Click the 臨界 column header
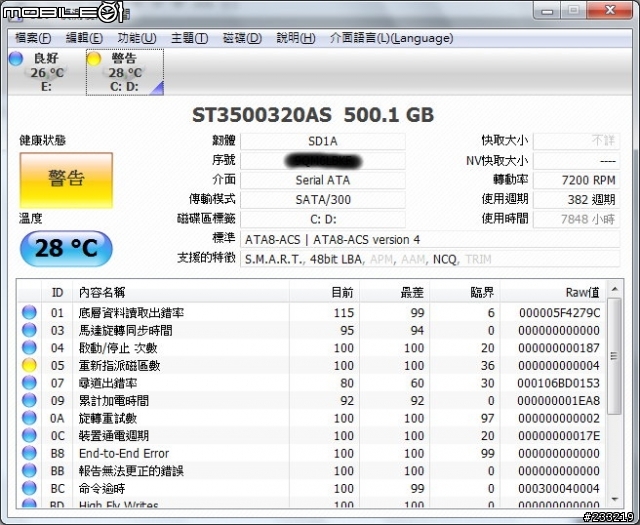The width and height of the screenshot is (640, 525). click(465, 292)
